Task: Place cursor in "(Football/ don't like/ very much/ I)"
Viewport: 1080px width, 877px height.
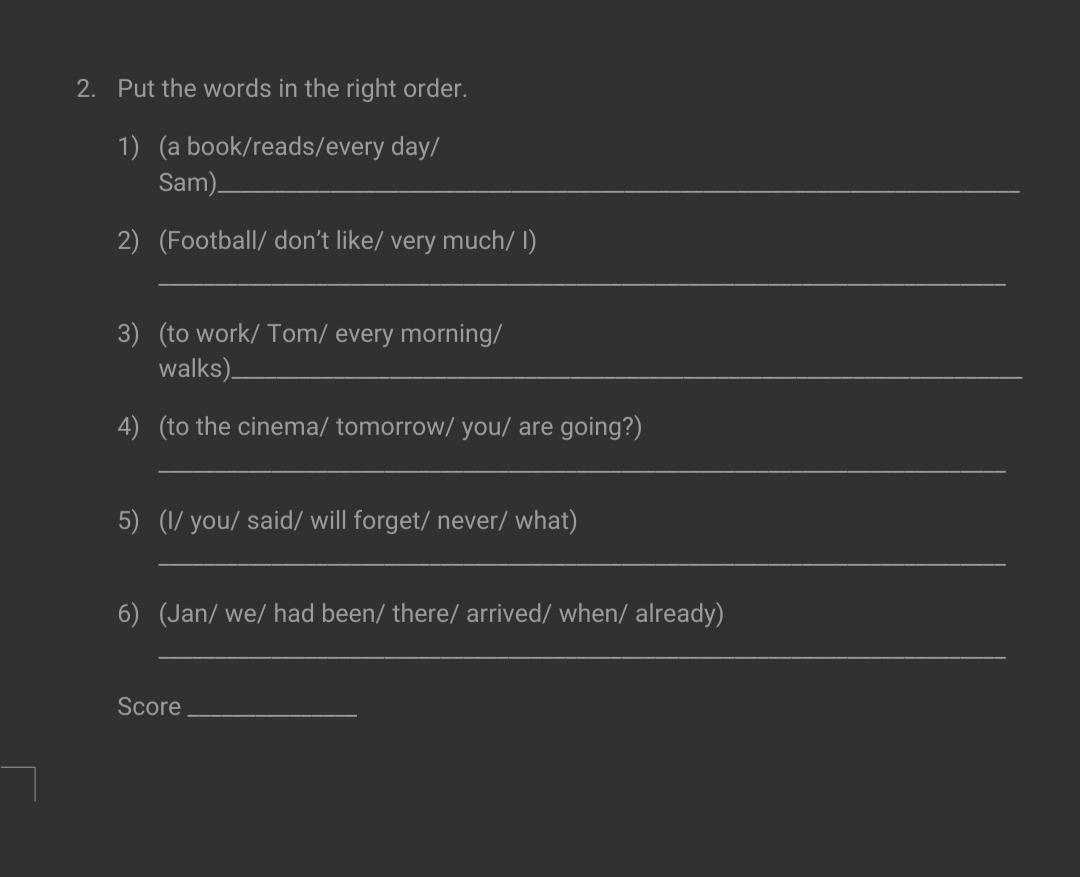Action: (x=347, y=241)
